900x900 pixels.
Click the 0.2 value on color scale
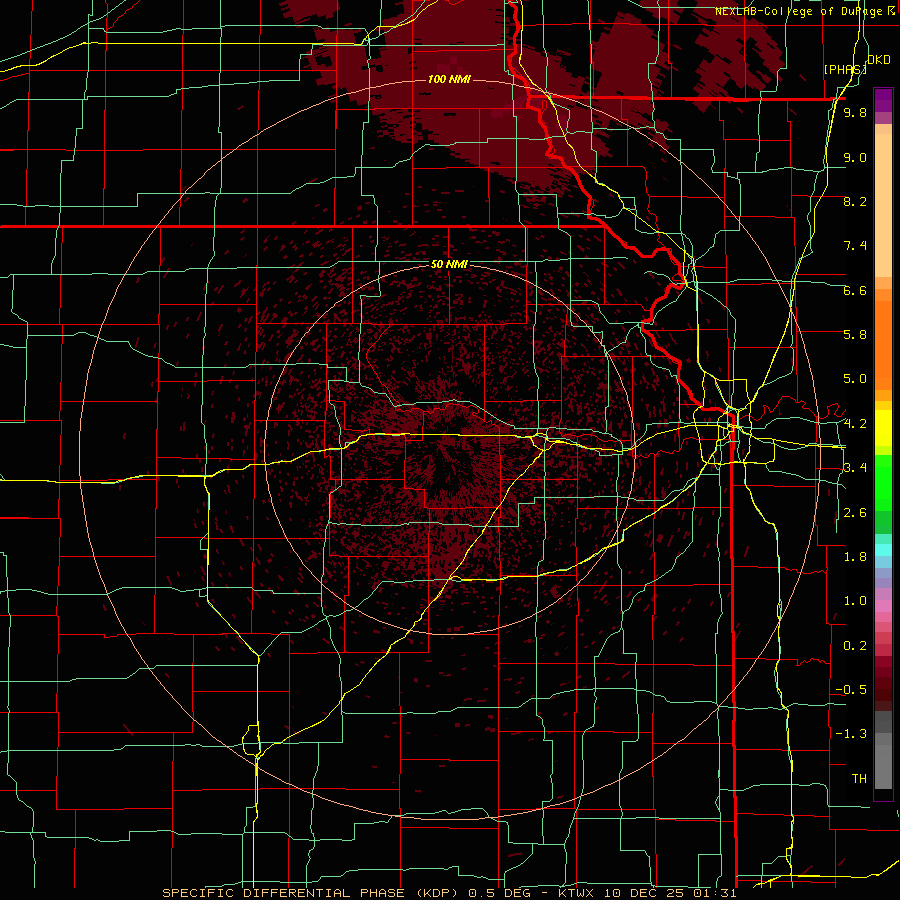(855, 646)
